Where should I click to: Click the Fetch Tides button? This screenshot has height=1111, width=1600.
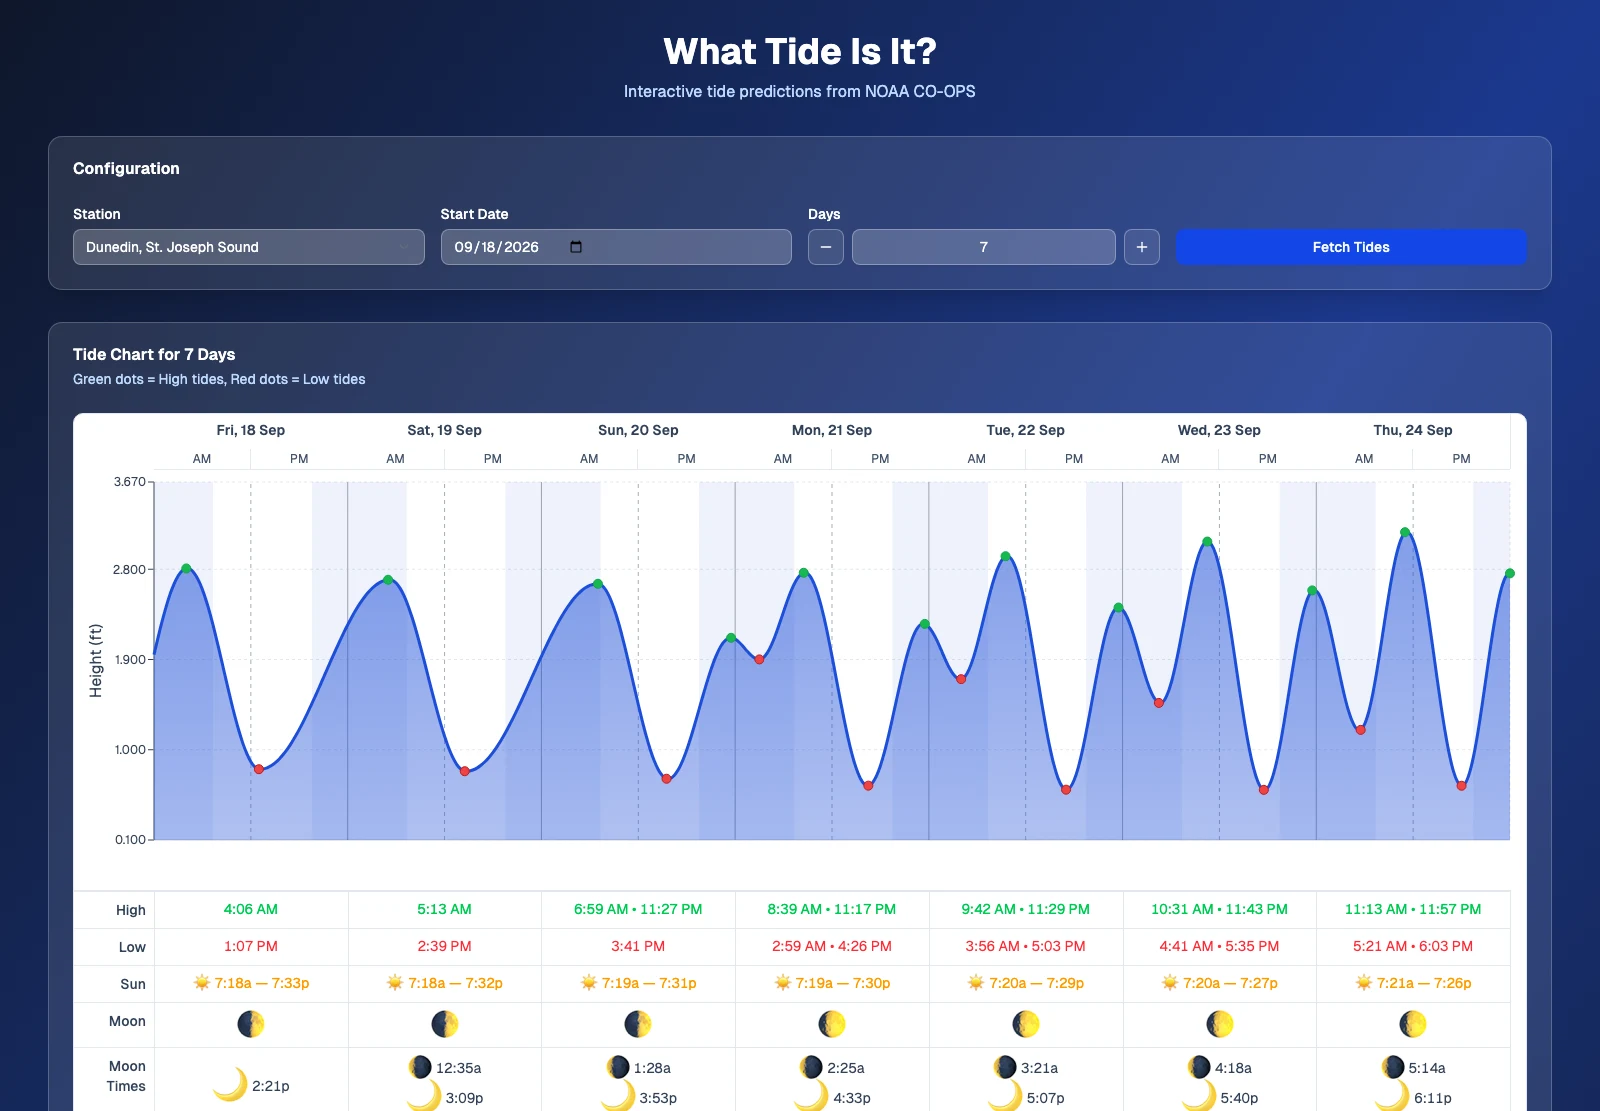click(x=1351, y=247)
